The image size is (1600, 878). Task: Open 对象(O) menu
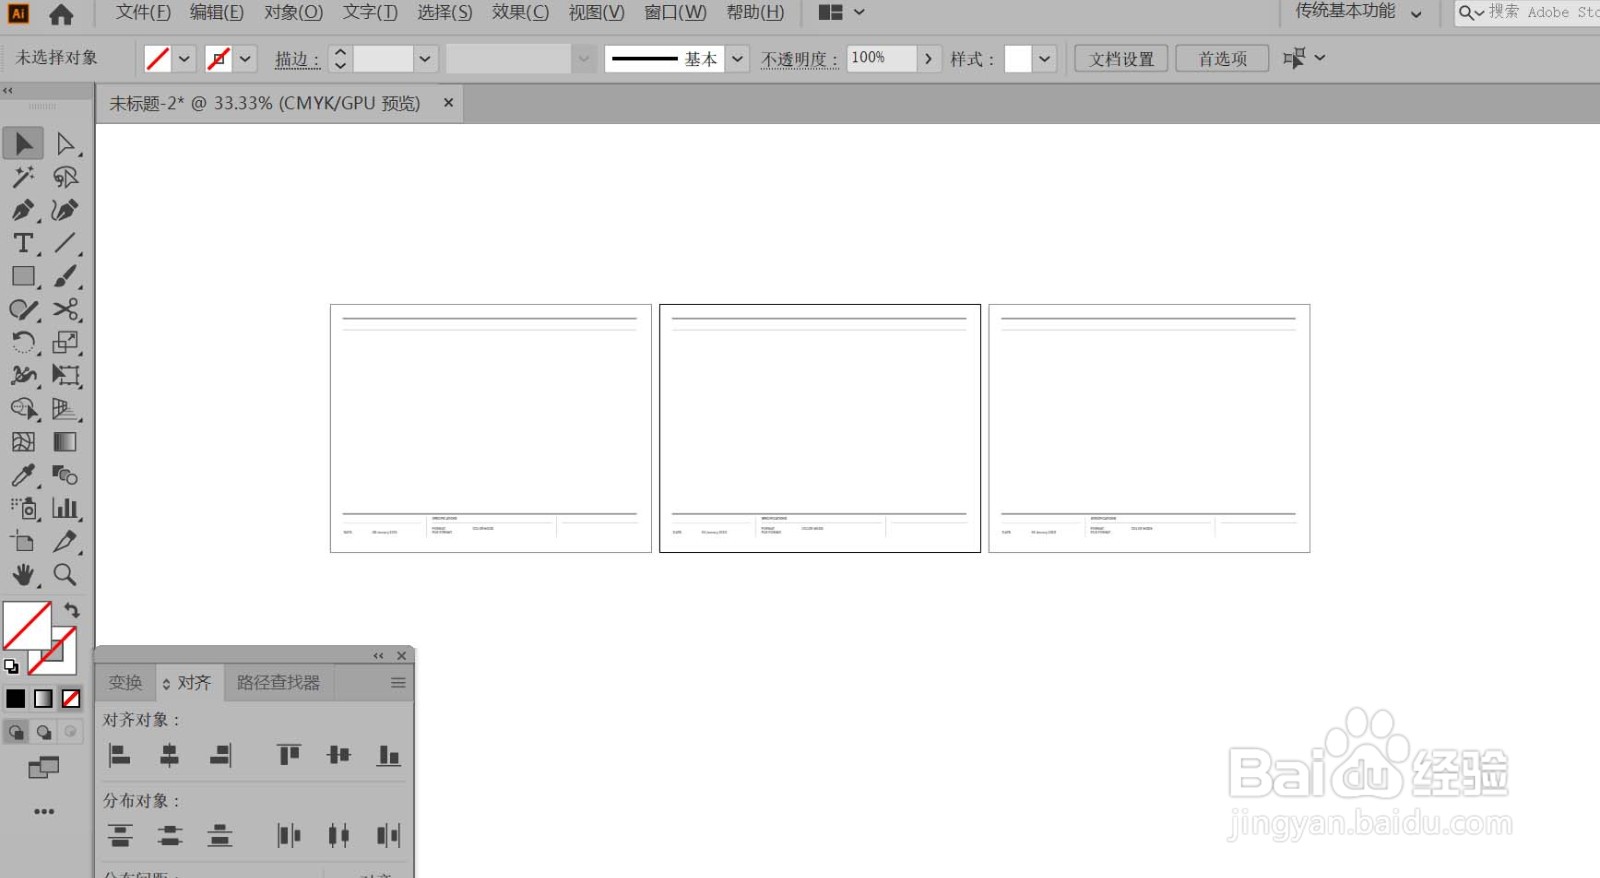[294, 13]
